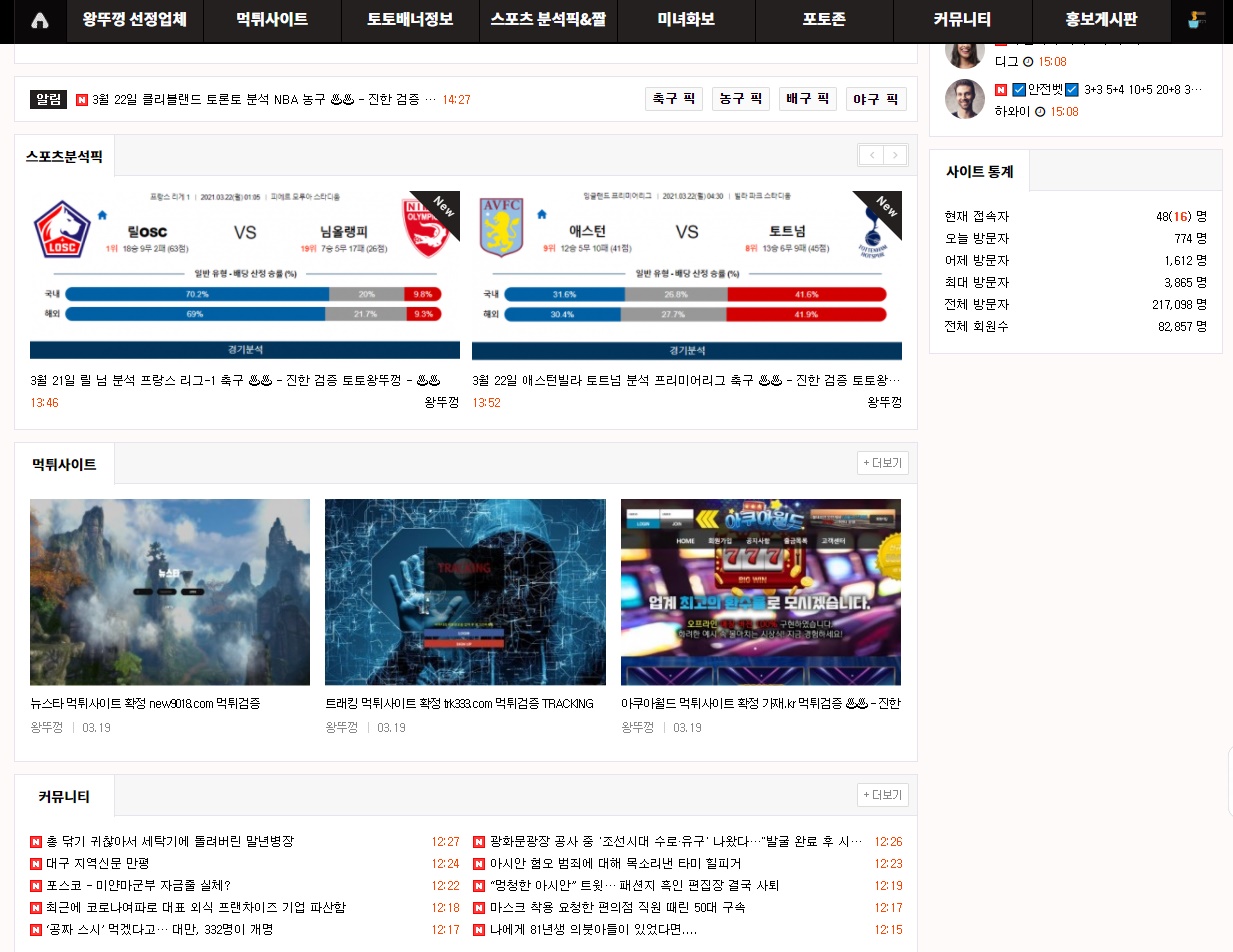Select the 커뮤니티 section tab heading

[64, 796]
